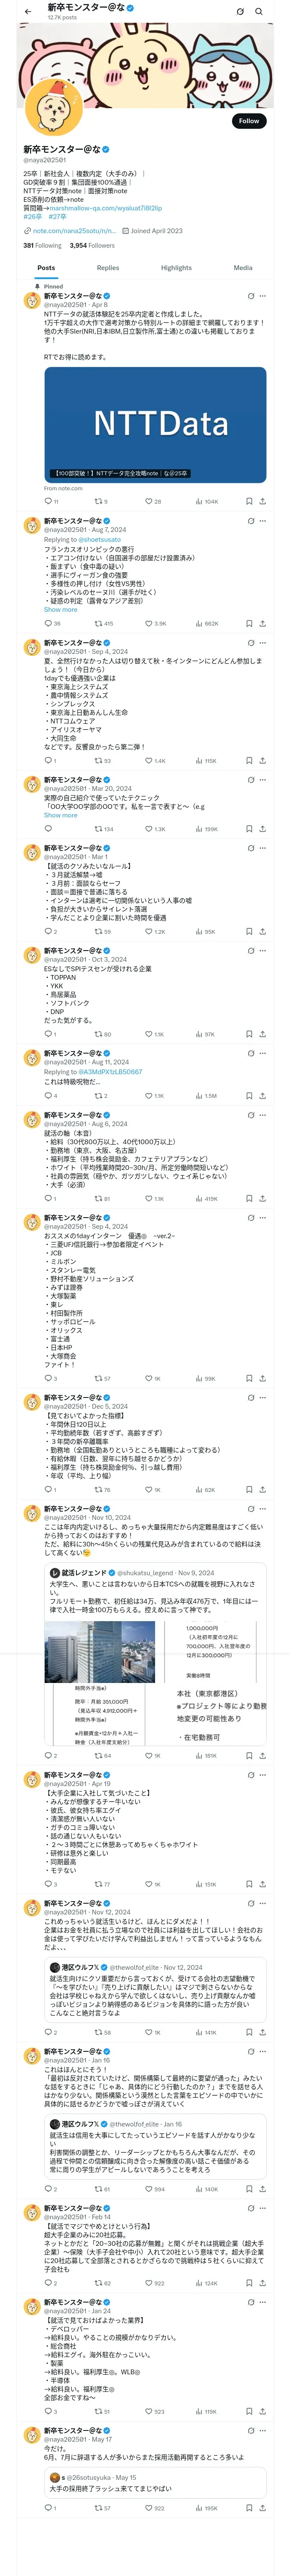Open the 381 Following list
The height and width of the screenshot is (2576, 290).
click(x=42, y=245)
